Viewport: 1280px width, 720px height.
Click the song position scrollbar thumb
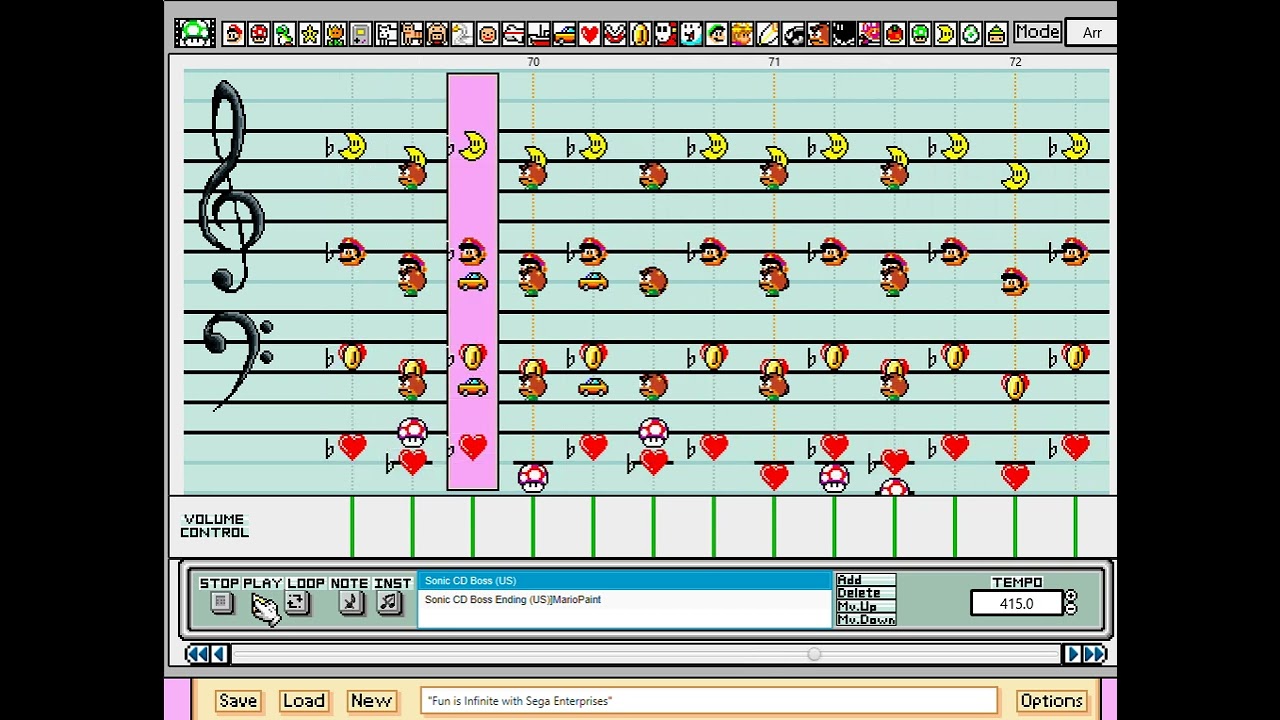pyautogui.click(x=814, y=654)
